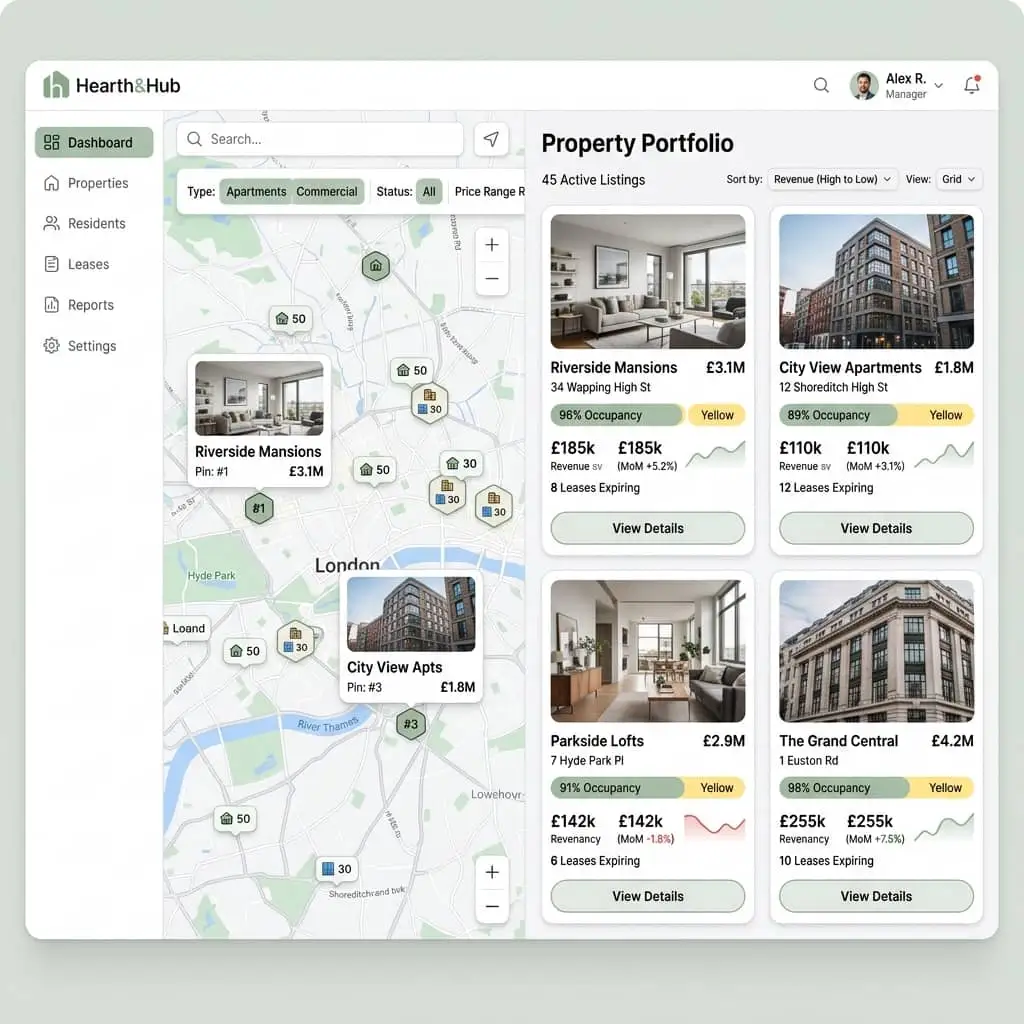Click "10 Leases Expiring" text
Screen dimensions: 1024x1024
[826, 861]
